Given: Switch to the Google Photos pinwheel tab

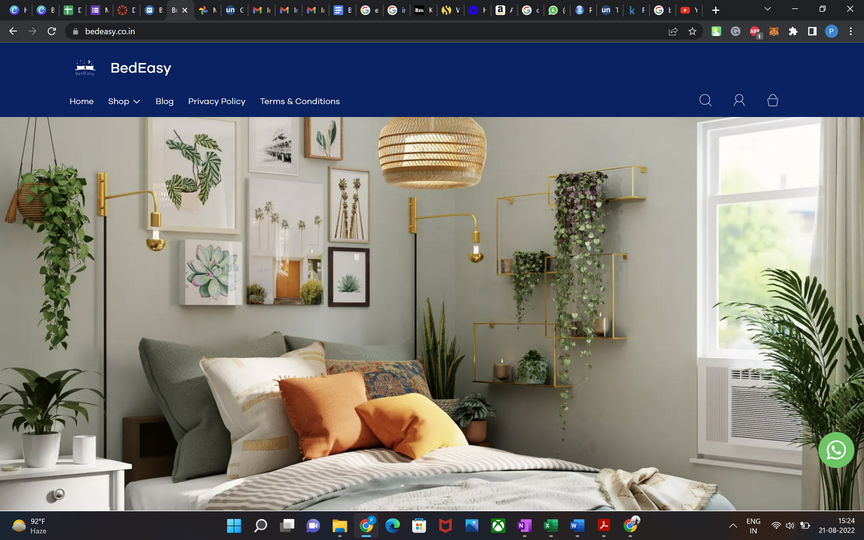Looking at the screenshot, I should point(207,10).
